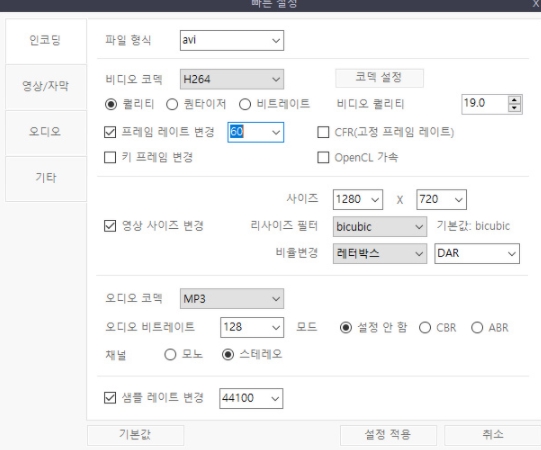Uncheck 샘플 레이트 변경 checkbox

coord(110,398)
